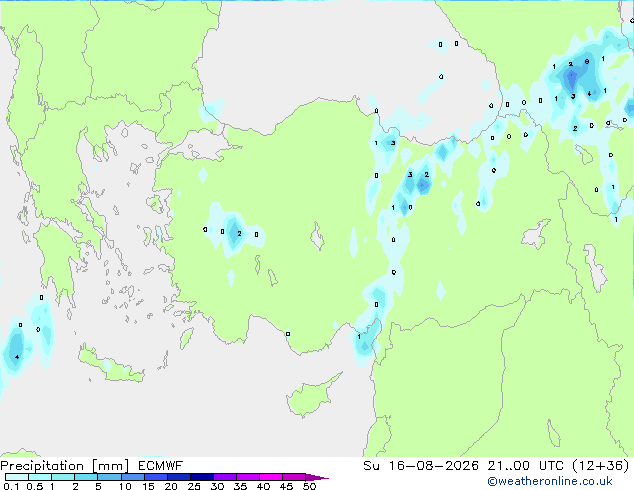Choose the 2–5 mm legend color swatch
Screen dimensions: 634x490
(x=86, y=477)
